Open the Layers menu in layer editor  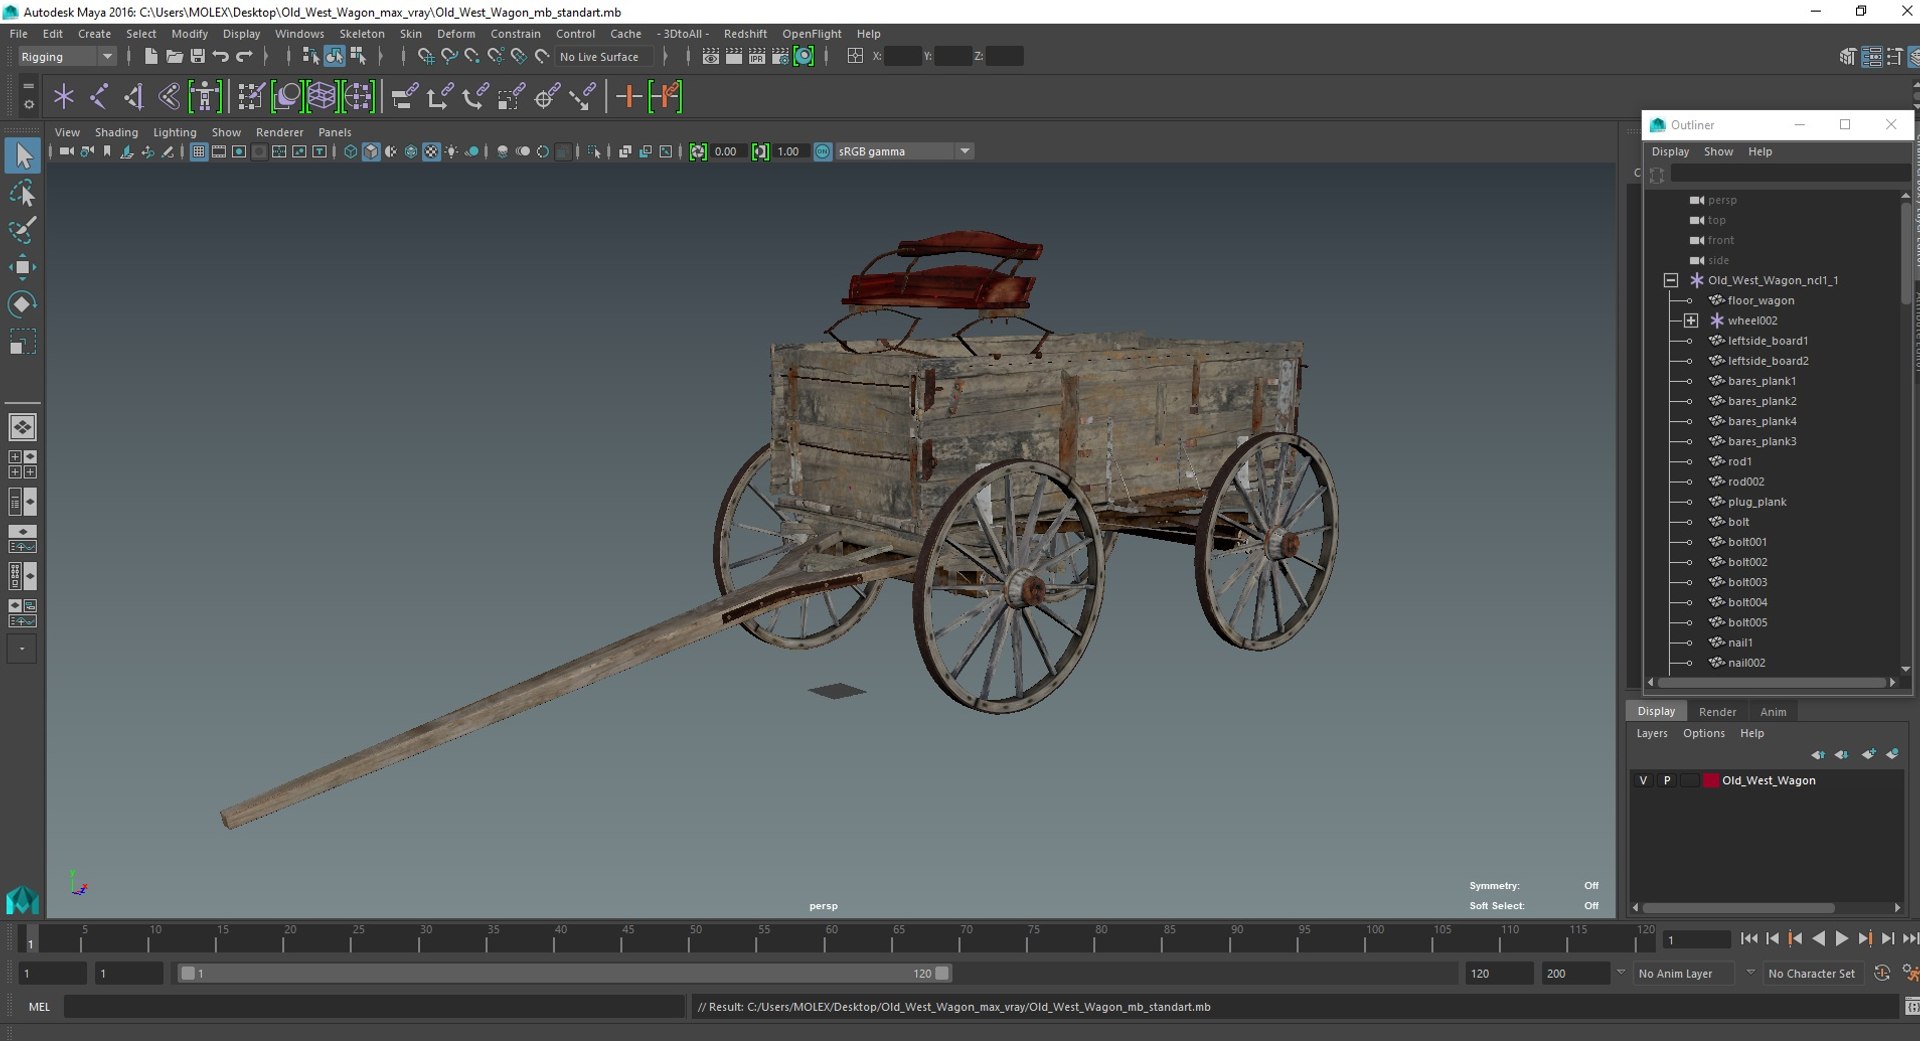(x=1652, y=734)
